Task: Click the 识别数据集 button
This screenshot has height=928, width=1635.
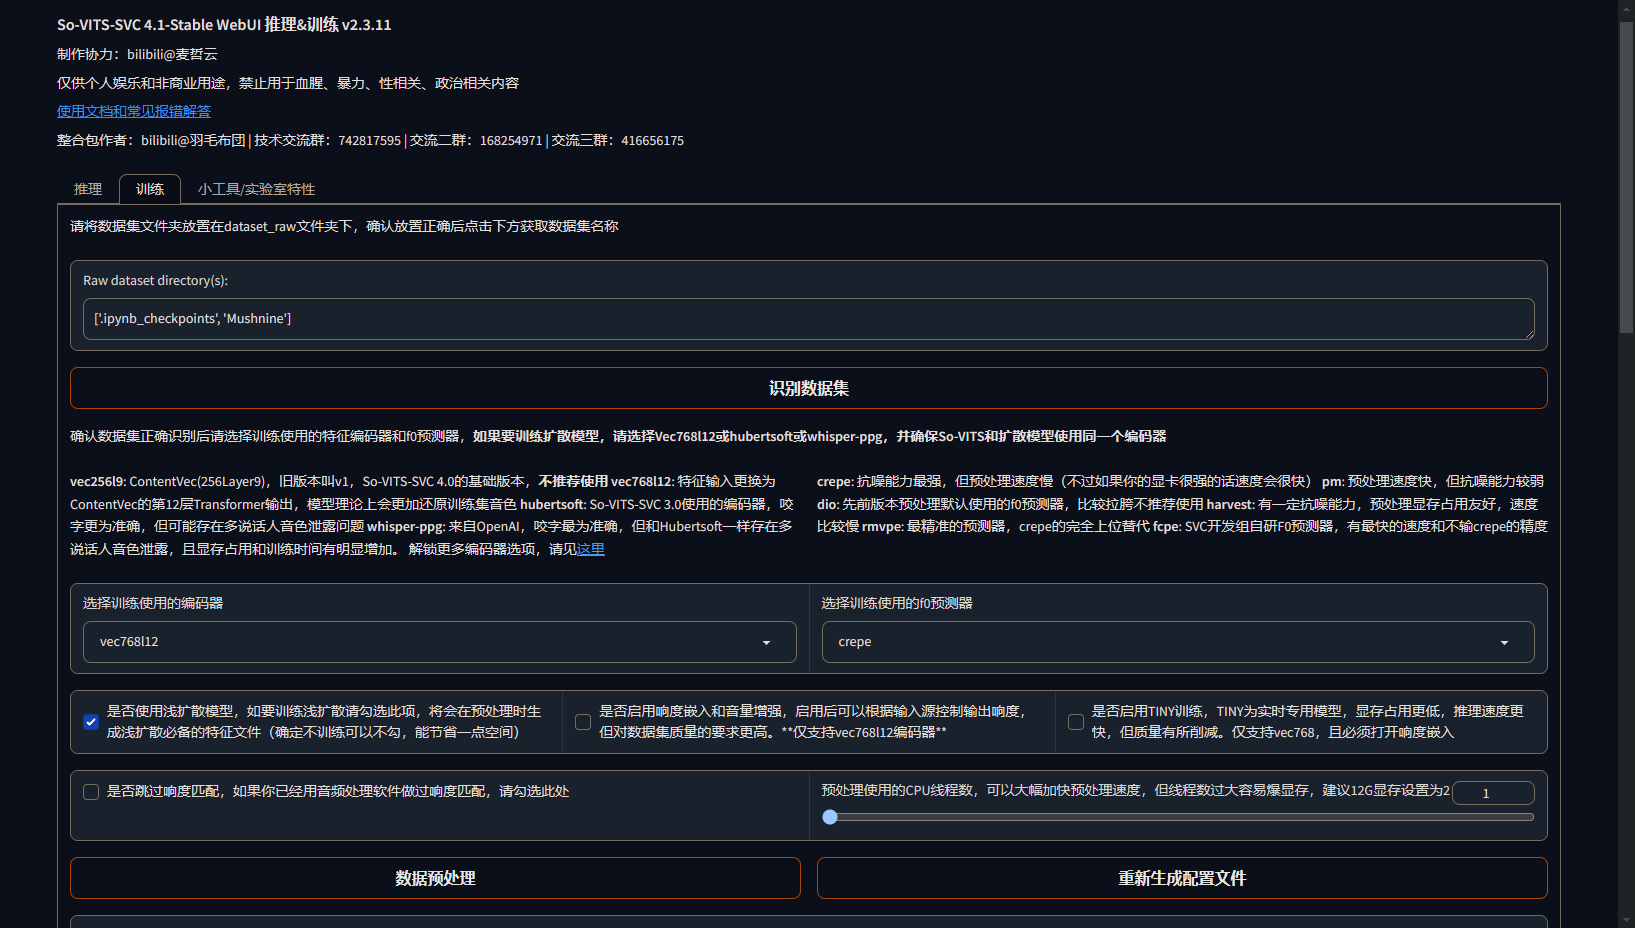Action: (808, 388)
